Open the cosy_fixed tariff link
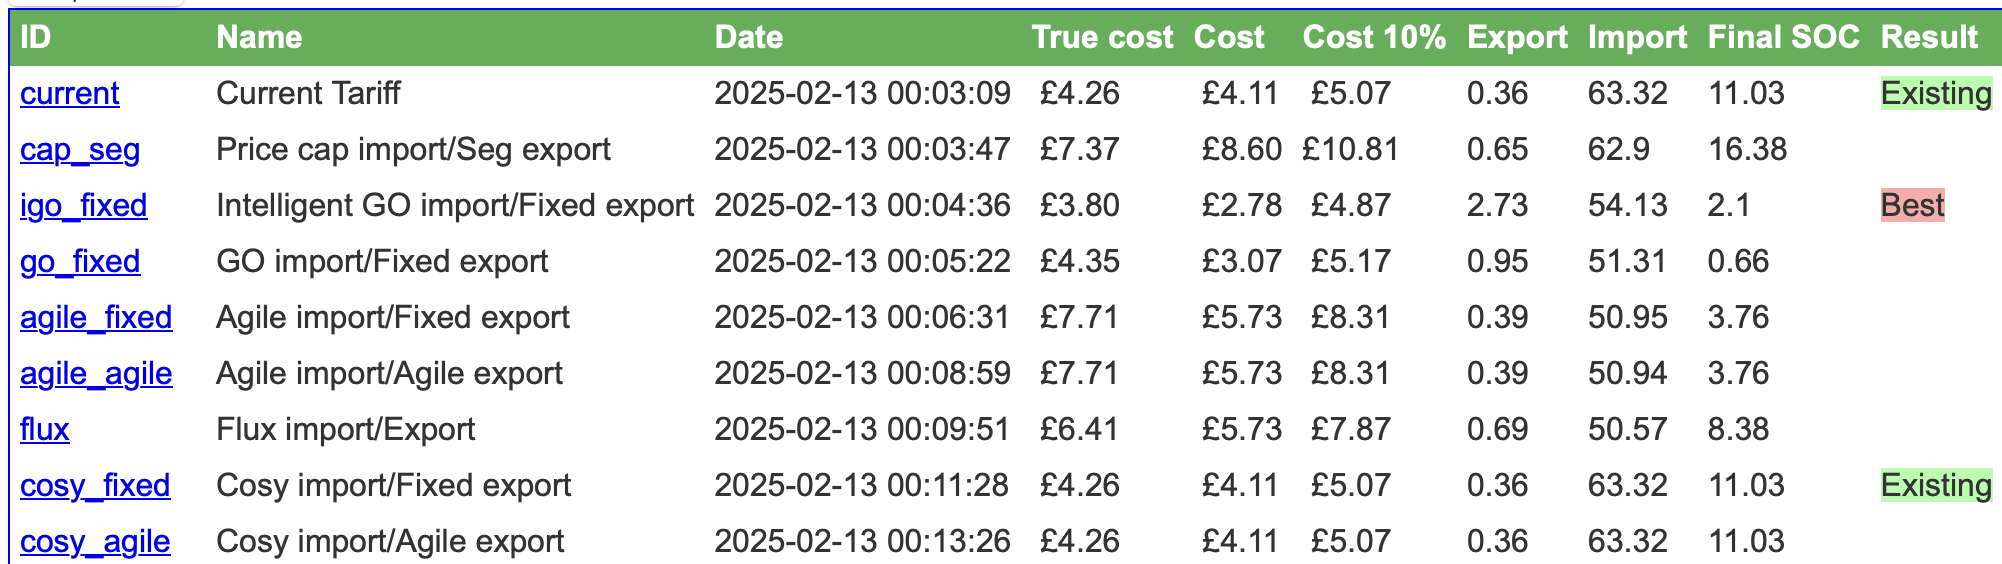 (x=95, y=486)
